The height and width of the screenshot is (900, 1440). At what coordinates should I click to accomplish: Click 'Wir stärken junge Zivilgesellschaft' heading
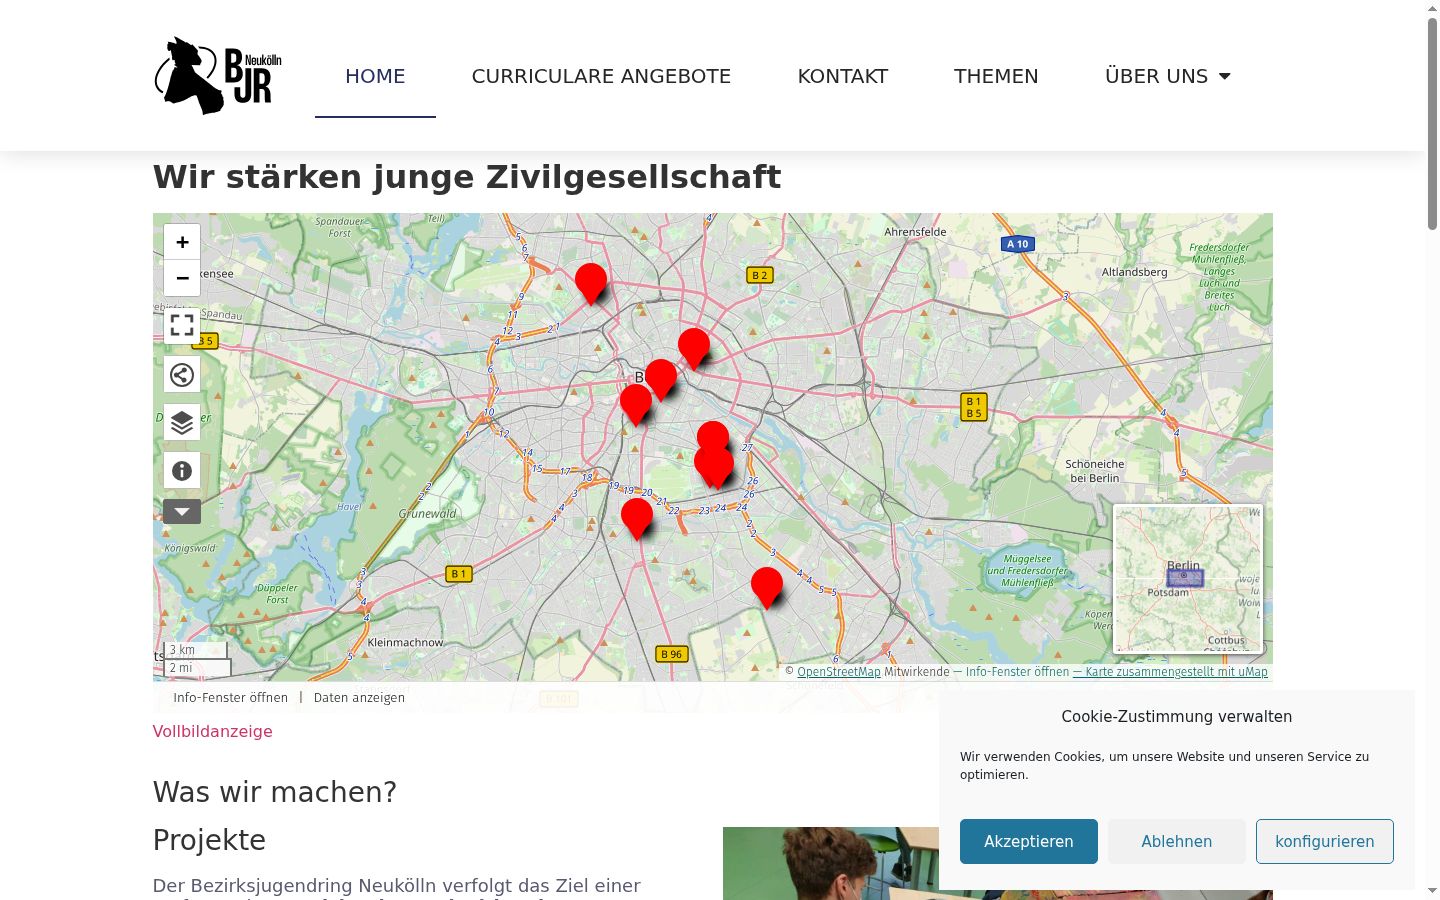467,177
